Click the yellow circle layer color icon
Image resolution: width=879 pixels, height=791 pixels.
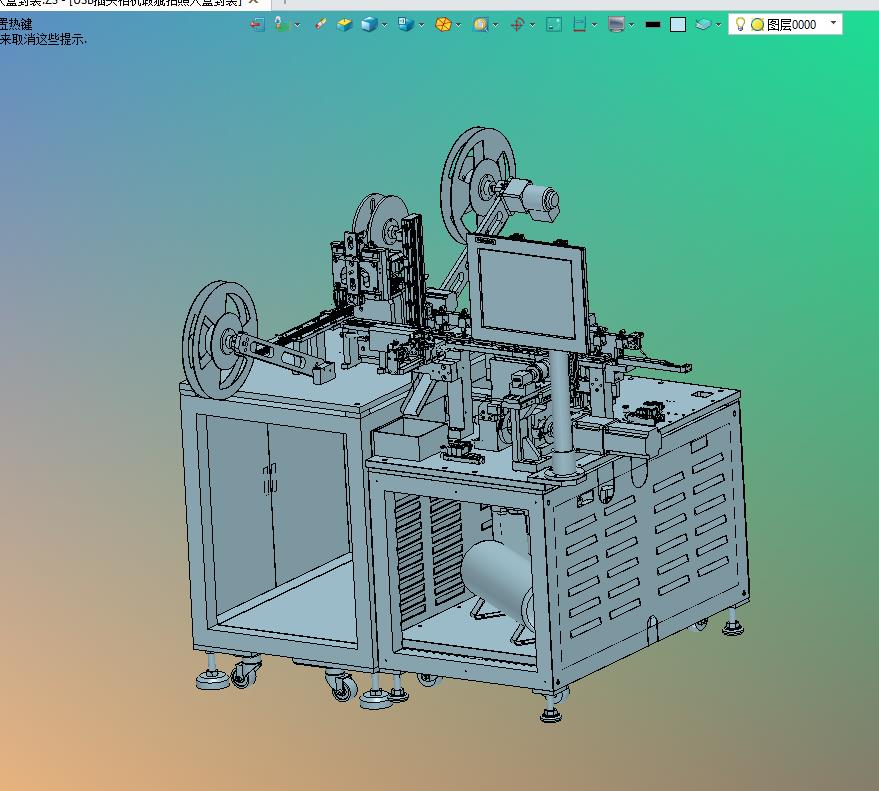(757, 25)
